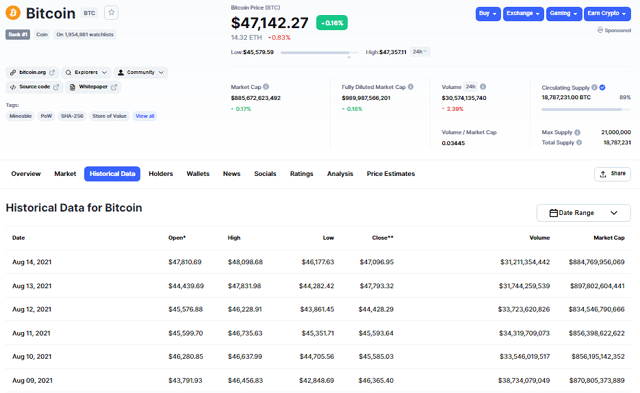Click the Fully Diluted Market Cap info icon

click(411, 87)
